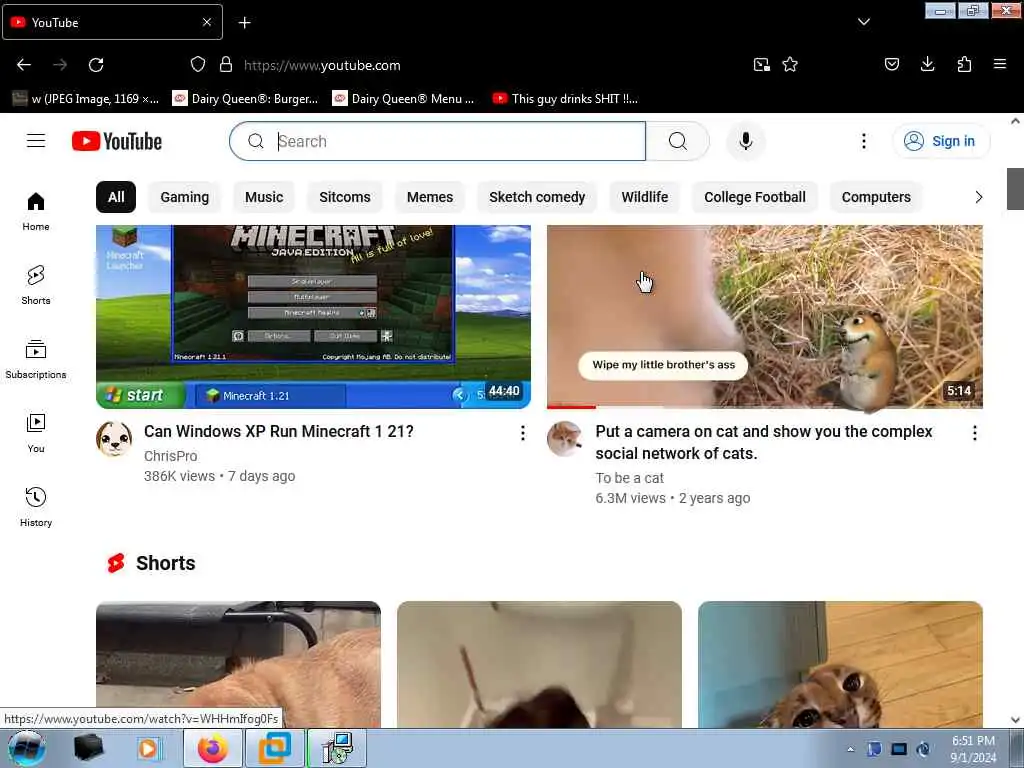Close the YouTube tab
The width and height of the screenshot is (1024, 768).
coord(207,22)
